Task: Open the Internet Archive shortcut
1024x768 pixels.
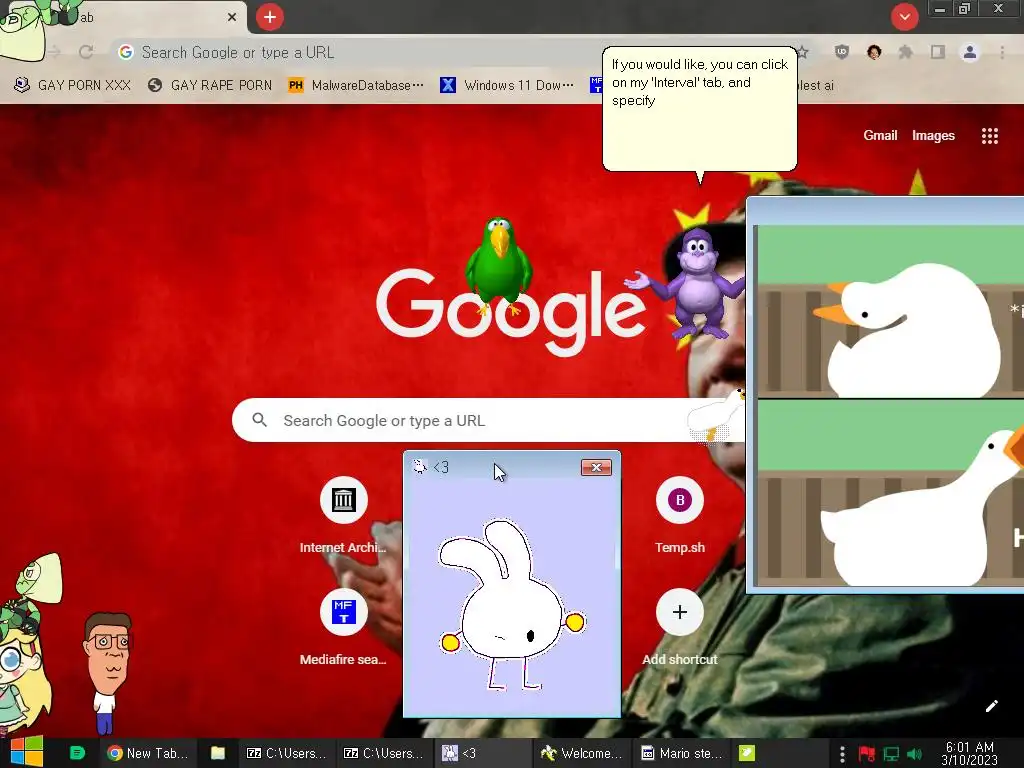Action: [x=343, y=517]
